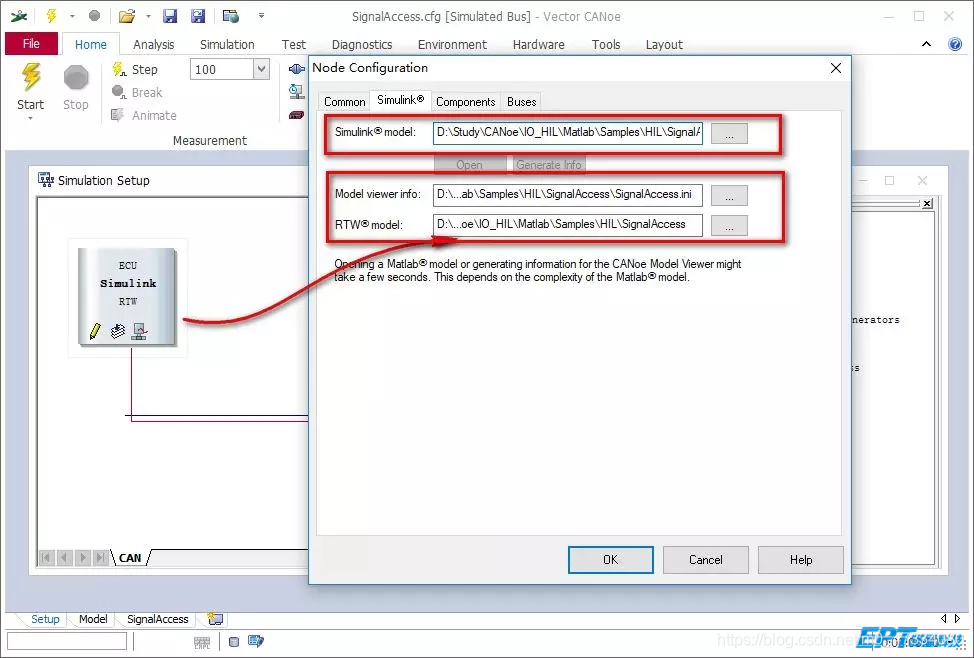Switch to the Simulation ribbon tab
Image resolution: width=974 pixels, height=658 pixels.
pos(227,45)
